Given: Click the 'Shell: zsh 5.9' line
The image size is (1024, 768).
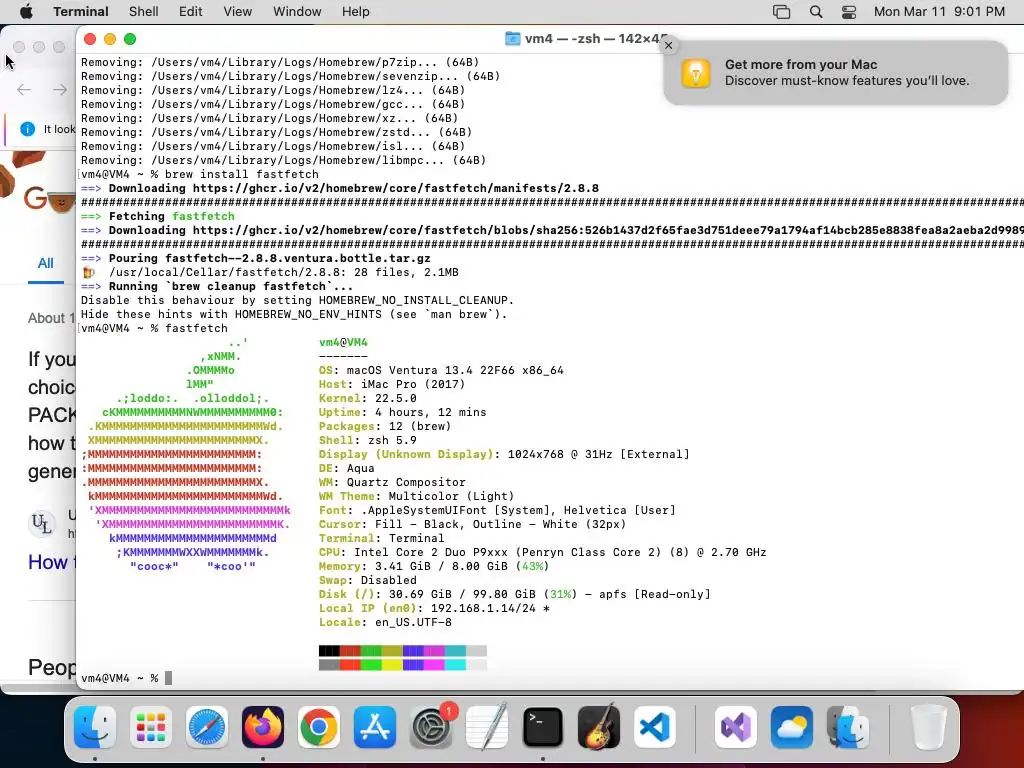Looking at the screenshot, I should [x=368, y=440].
